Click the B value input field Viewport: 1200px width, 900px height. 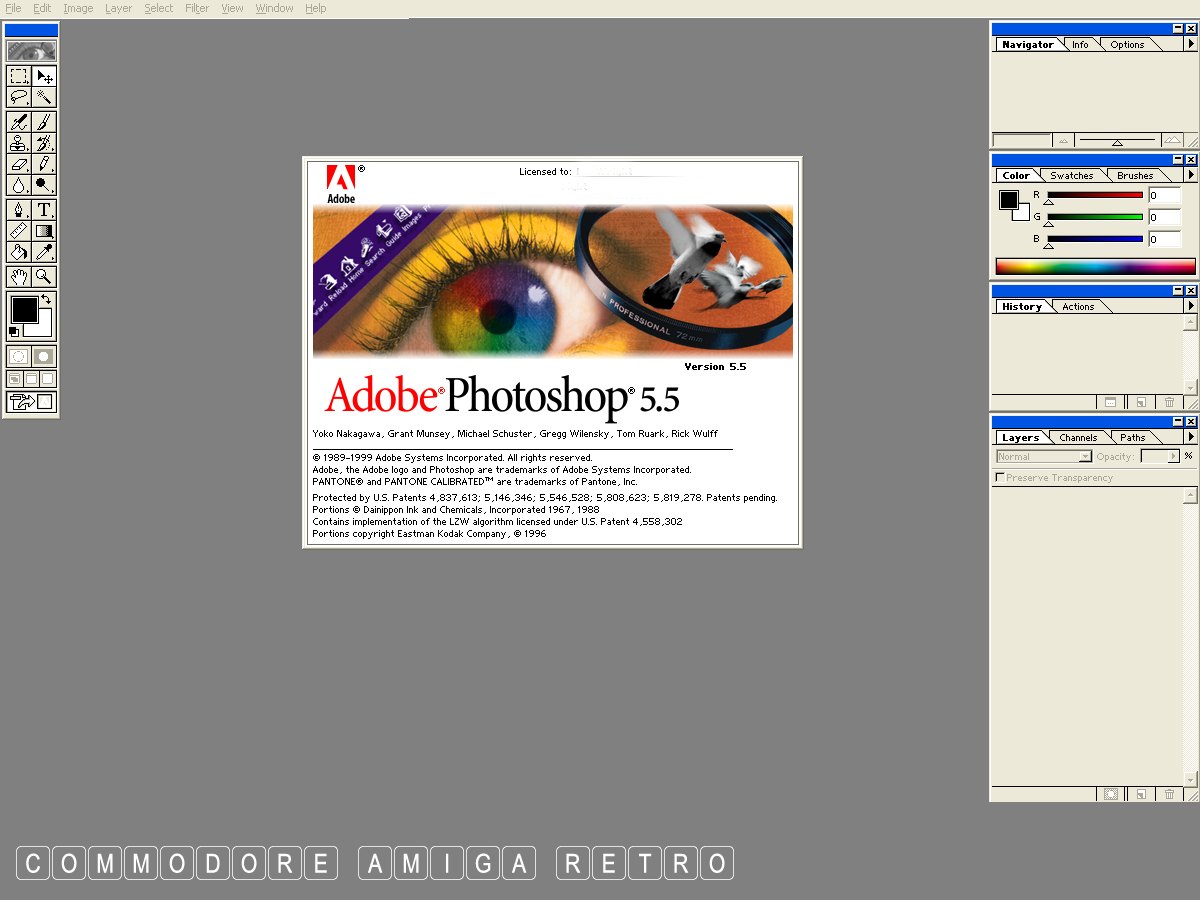point(1164,239)
